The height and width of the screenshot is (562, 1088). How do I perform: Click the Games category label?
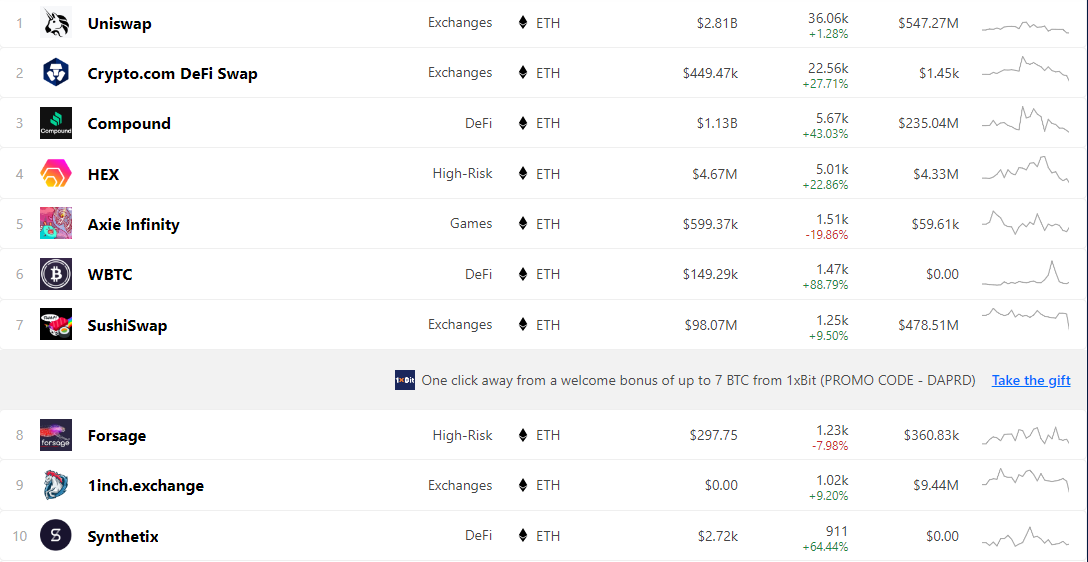click(471, 223)
